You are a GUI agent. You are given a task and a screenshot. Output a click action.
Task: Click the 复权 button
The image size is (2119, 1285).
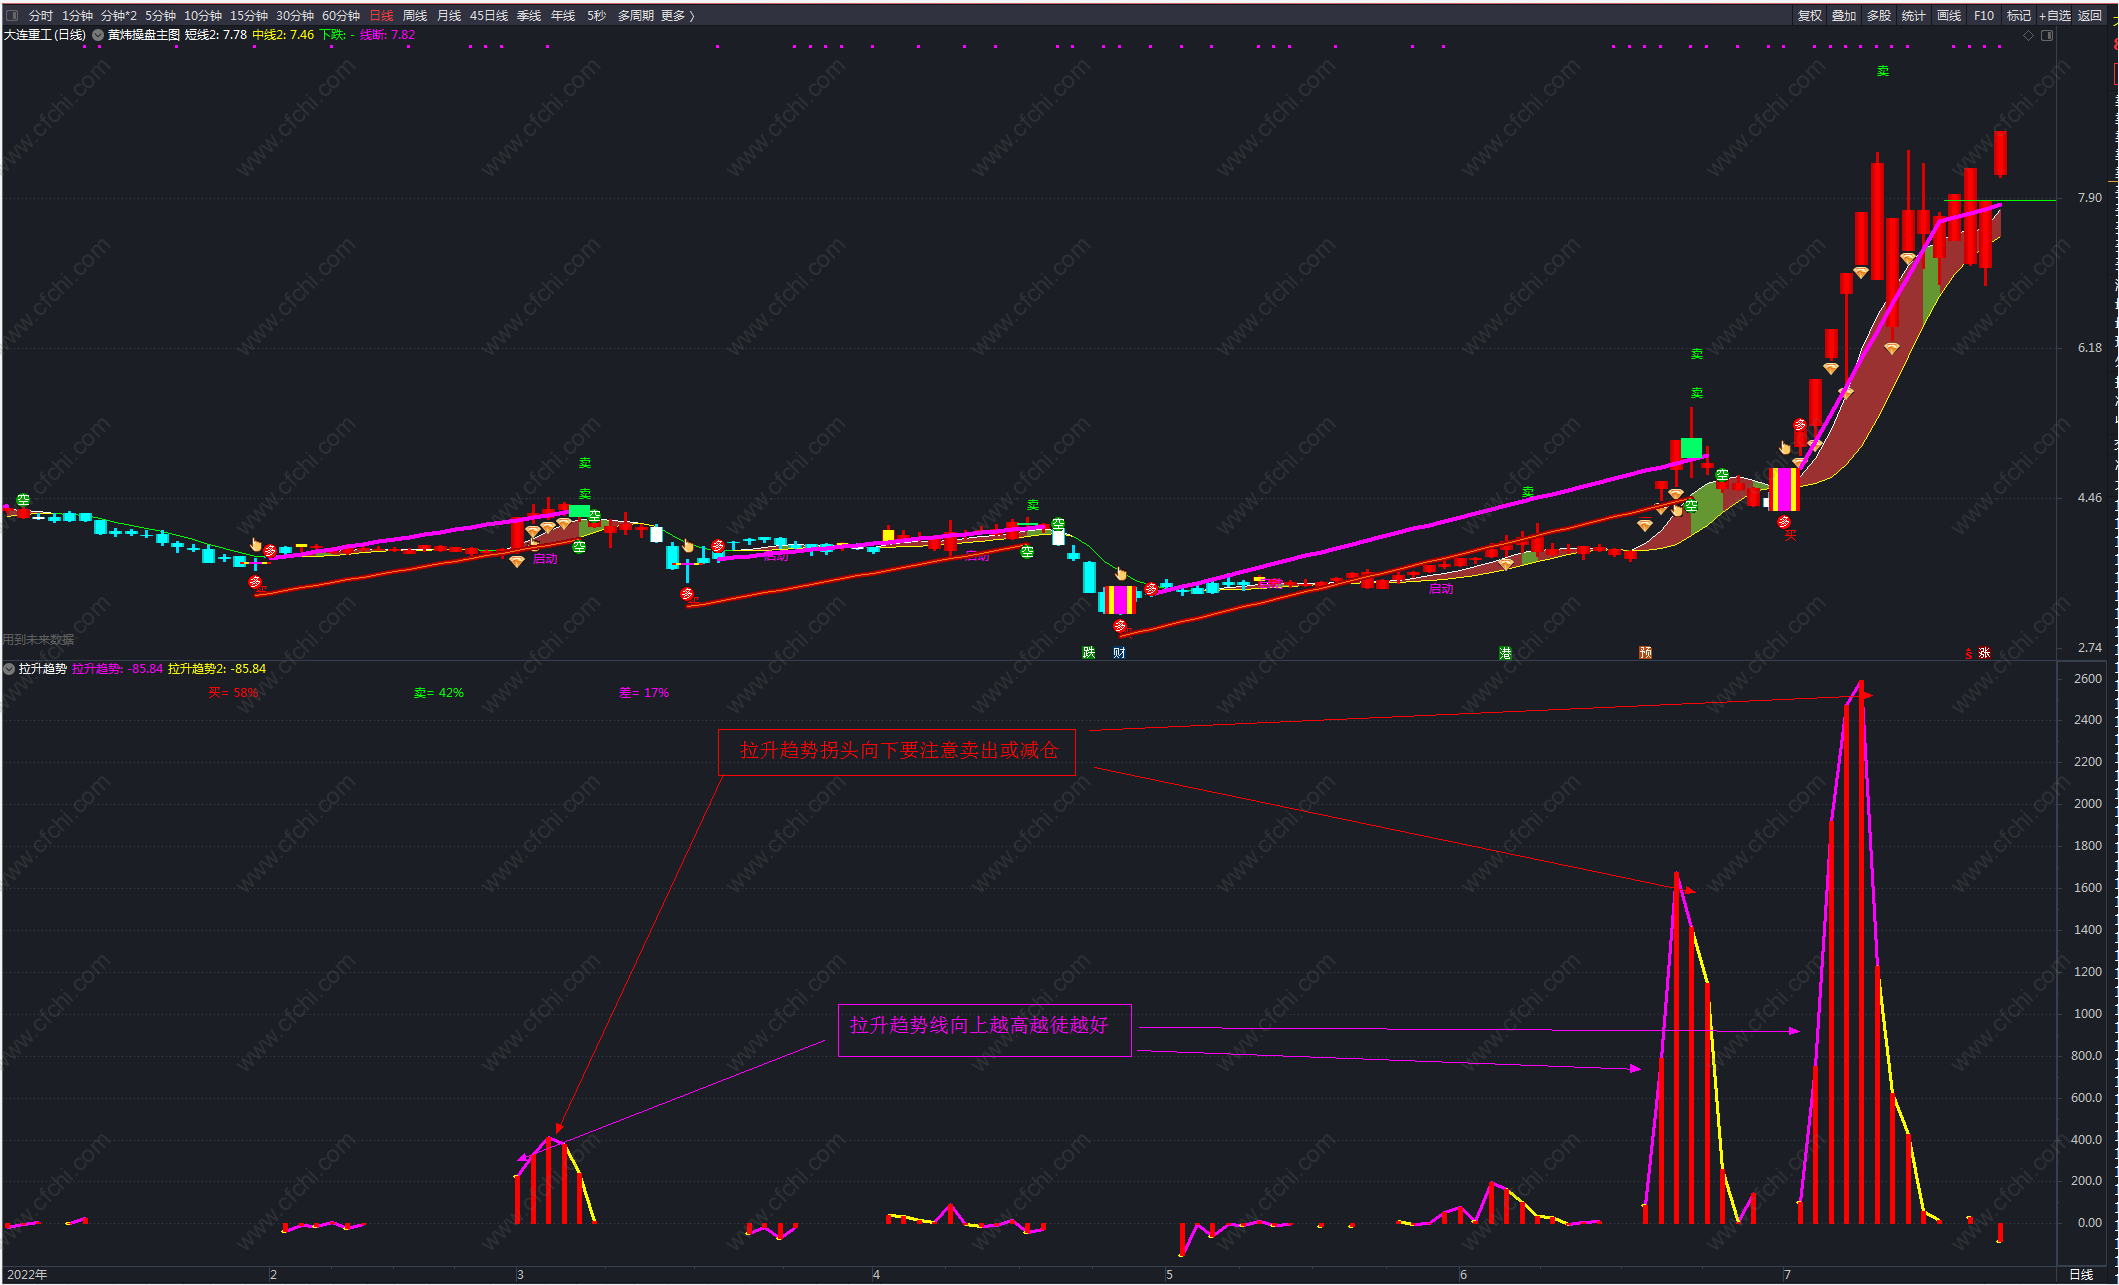(x=1809, y=15)
